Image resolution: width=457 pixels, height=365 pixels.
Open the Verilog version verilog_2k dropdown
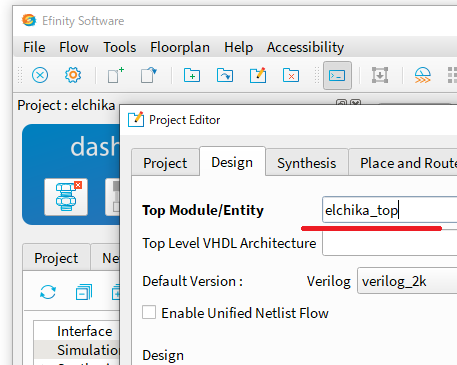tap(407, 281)
